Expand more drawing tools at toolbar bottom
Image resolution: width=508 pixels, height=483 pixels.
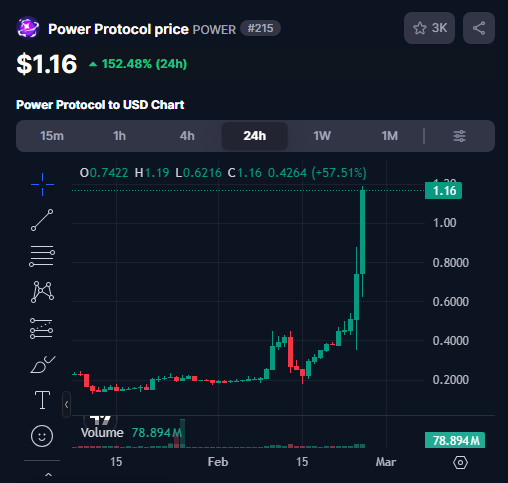tap(48, 474)
